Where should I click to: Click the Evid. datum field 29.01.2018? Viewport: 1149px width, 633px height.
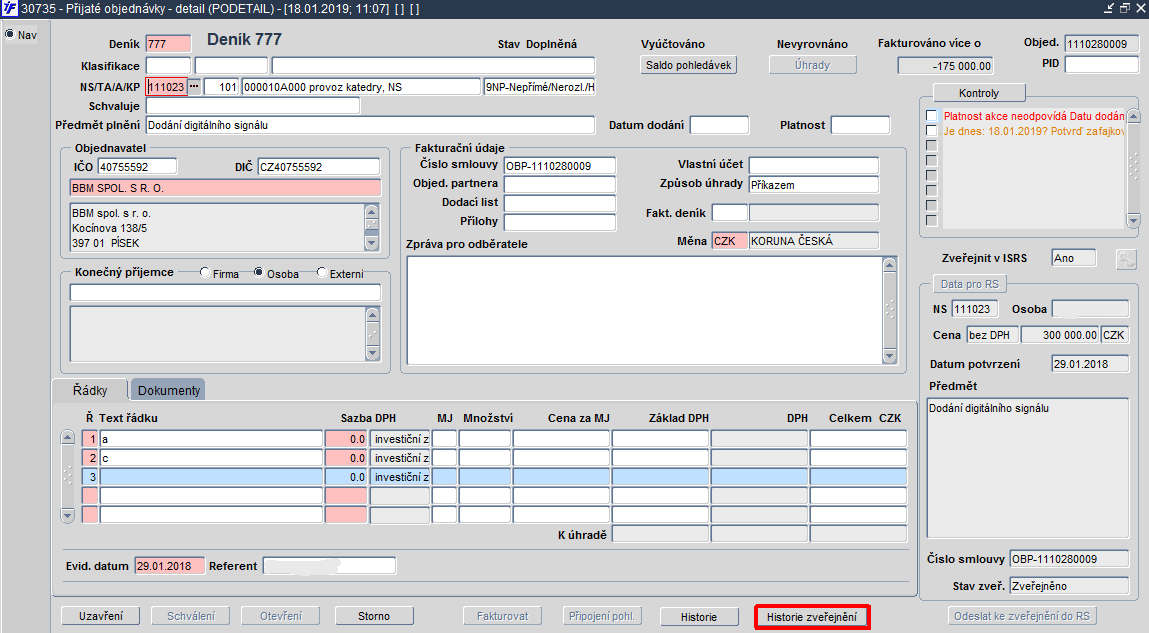point(169,566)
